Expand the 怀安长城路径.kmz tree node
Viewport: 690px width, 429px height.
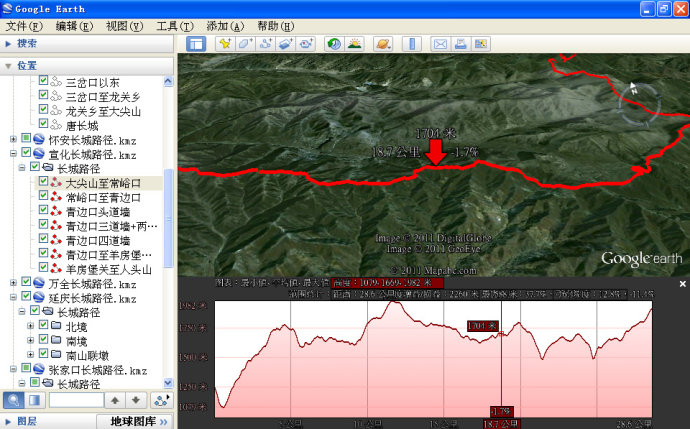pos(13,139)
